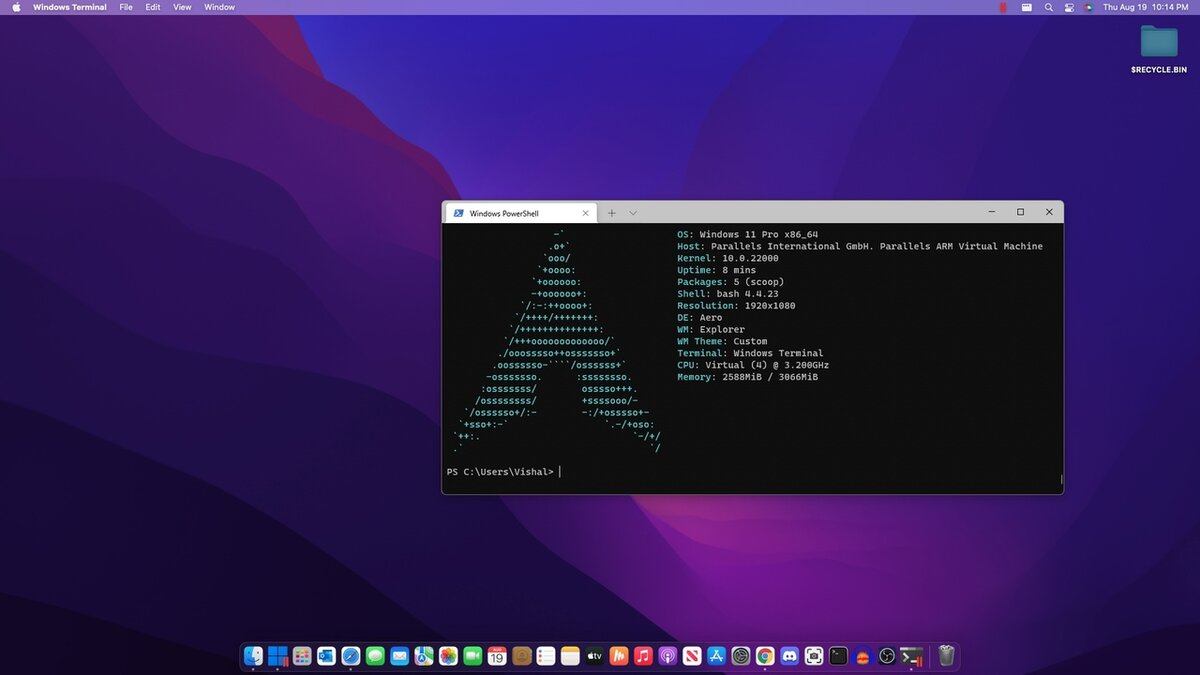Click the 'Terminal: Windows Terminal' line
The image size is (1200, 675).
pyautogui.click(x=750, y=353)
